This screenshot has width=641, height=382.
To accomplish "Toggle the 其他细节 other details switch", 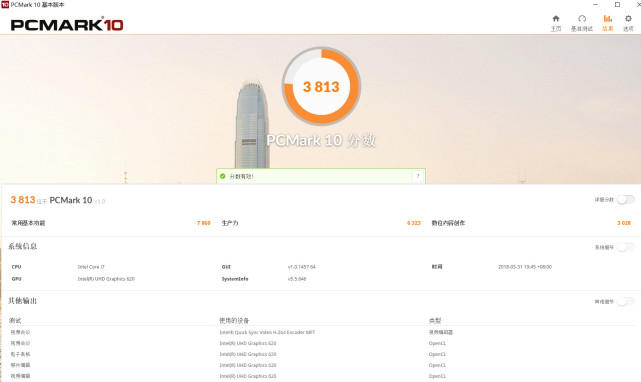I will (x=626, y=301).
